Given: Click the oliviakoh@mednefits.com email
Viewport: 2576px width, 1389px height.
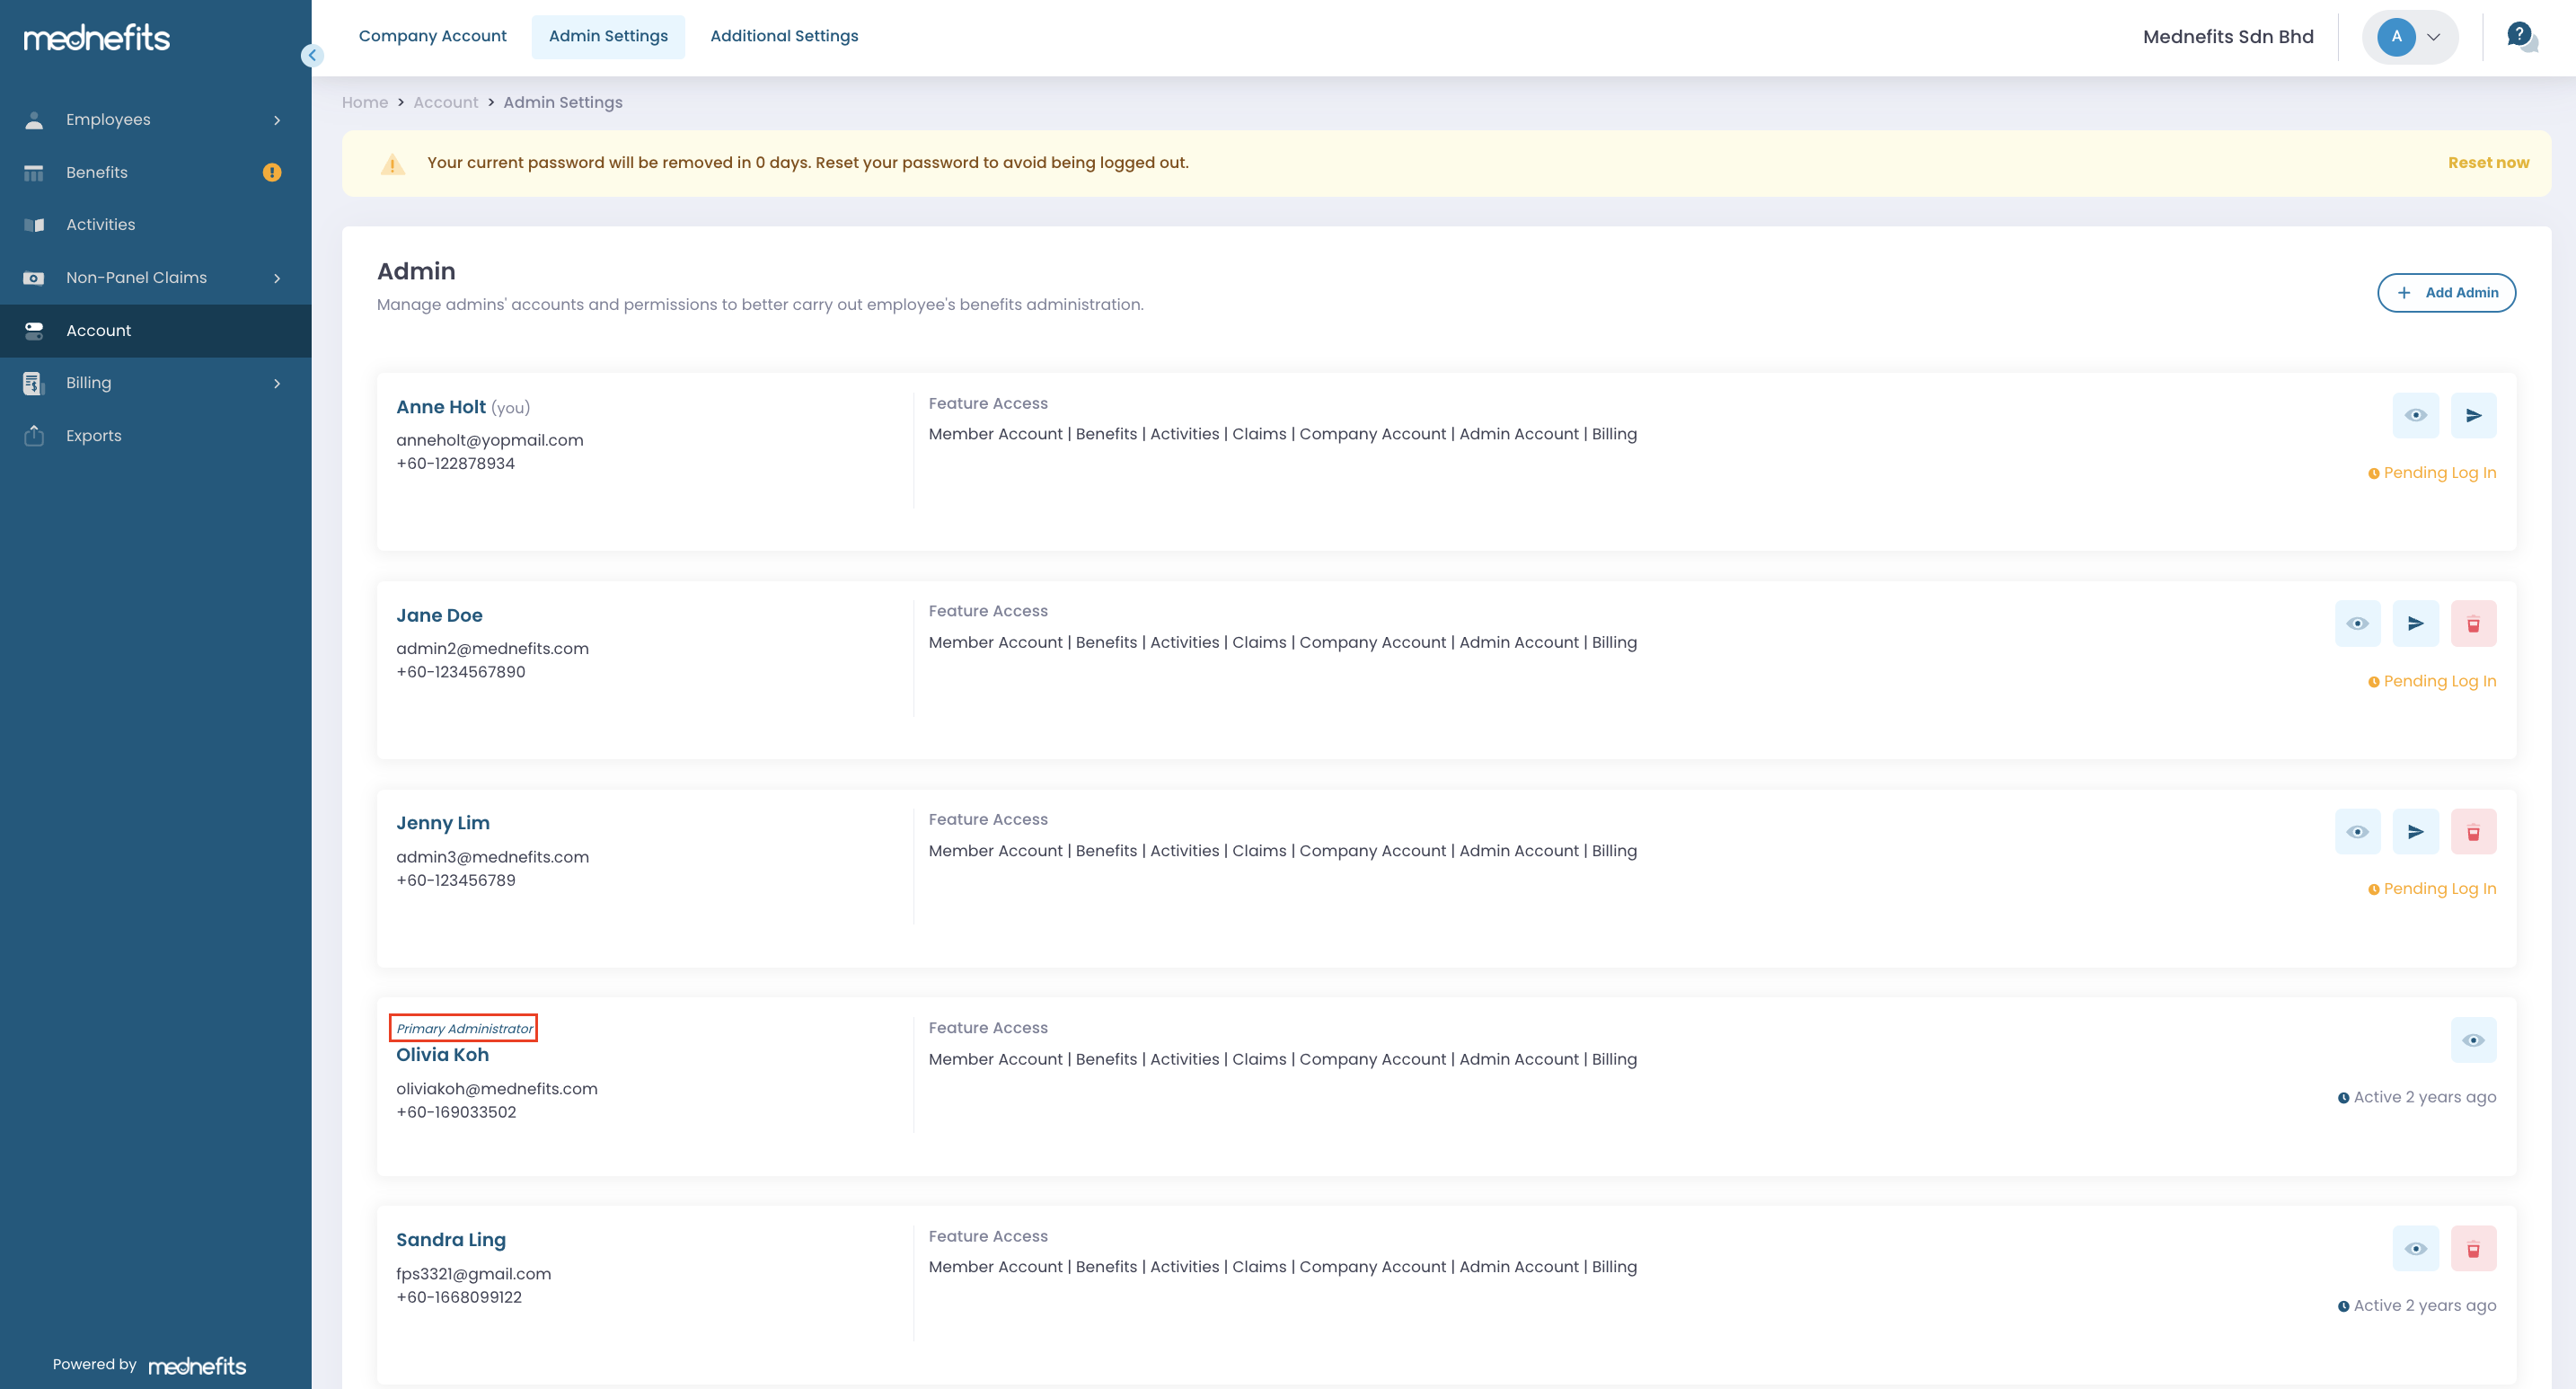Looking at the screenshot, I should 497,1089.
